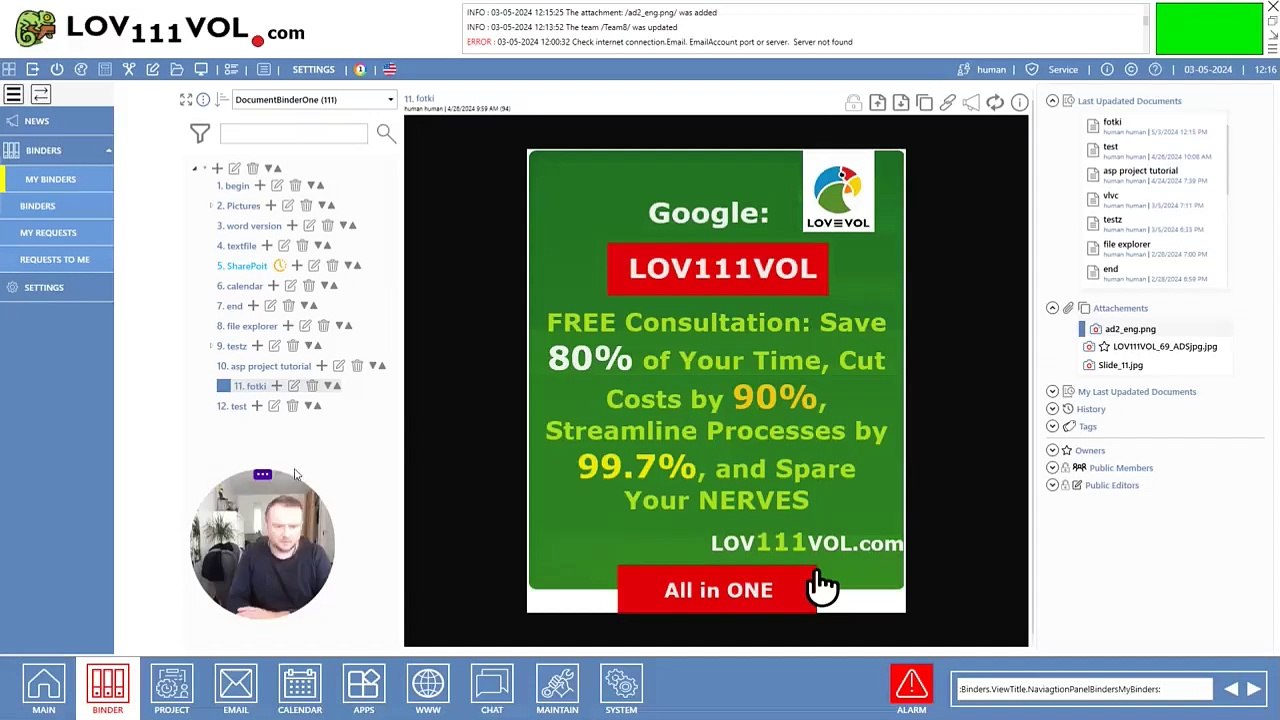The width and height of the screenshot is (1280, 720).
Task: Expand the History section
Action: point(1052,409)
